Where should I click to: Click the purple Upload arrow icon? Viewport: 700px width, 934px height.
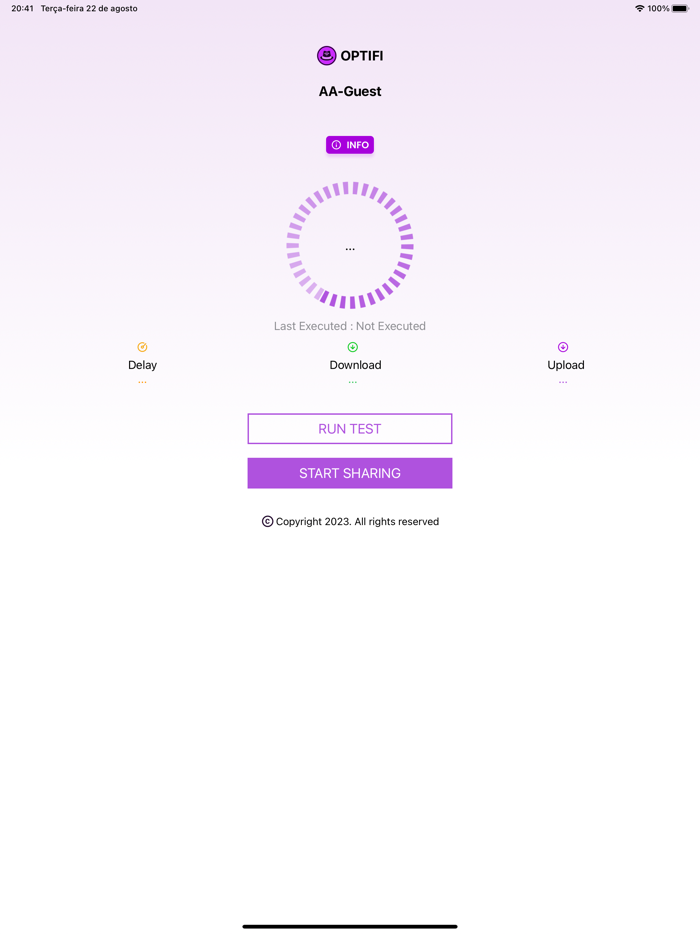pos(564,345)
